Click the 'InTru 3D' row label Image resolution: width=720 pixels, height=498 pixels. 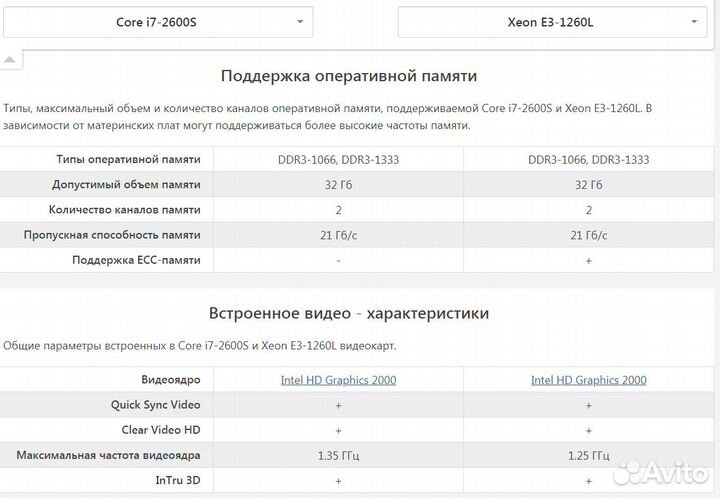pyautogui.click(x=178, y=481)
